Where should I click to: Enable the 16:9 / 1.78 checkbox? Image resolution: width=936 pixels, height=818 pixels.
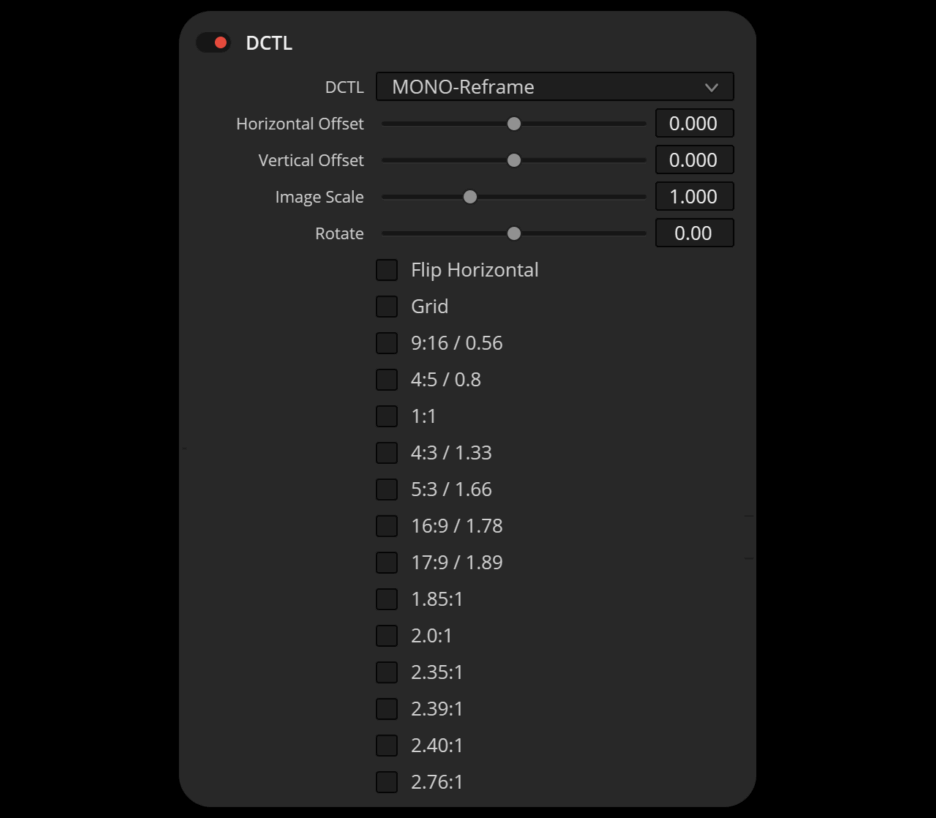[387, 526]
